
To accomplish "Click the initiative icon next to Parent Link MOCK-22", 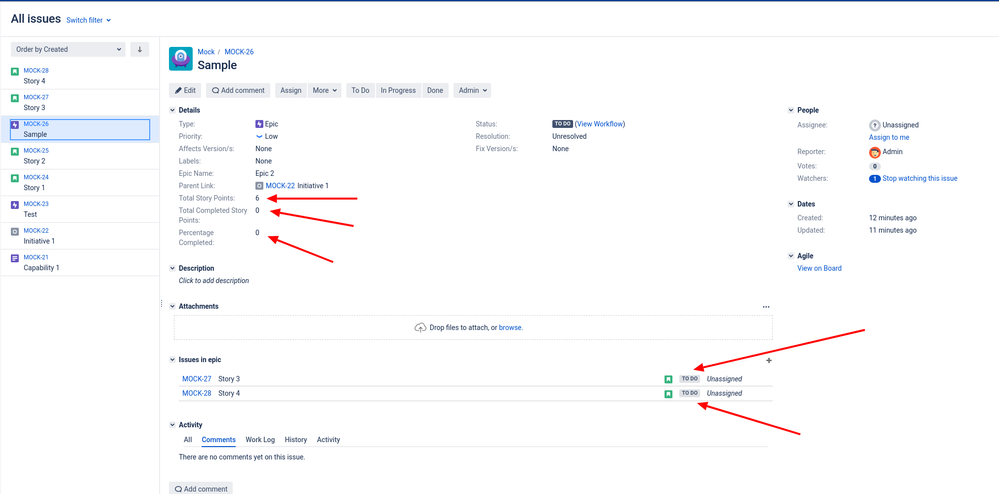I will point(259,185).
